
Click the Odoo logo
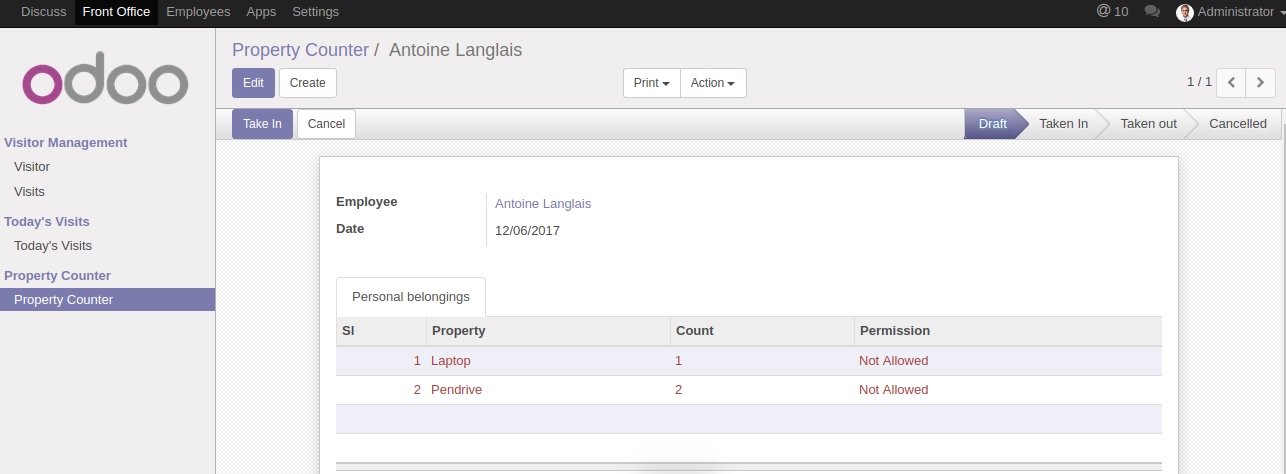coord(105,78)
